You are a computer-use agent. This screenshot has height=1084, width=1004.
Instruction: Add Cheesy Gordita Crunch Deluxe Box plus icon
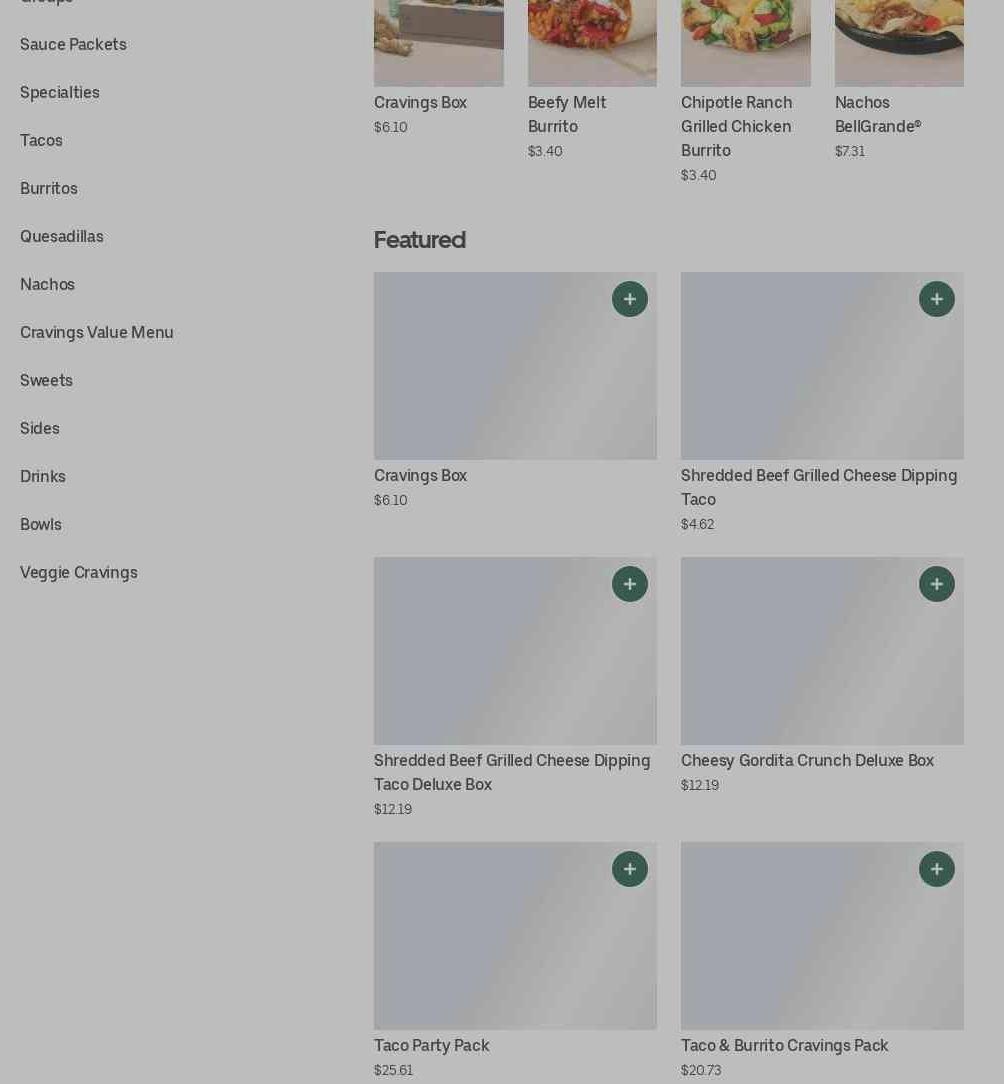coord(936,583)
